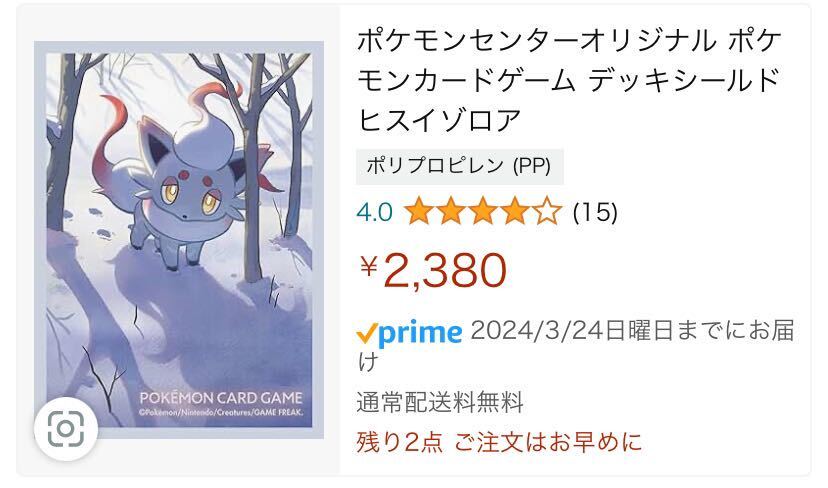
Task: Click the ヒスイゾロア line of the title
Action: tap(439, 119)
